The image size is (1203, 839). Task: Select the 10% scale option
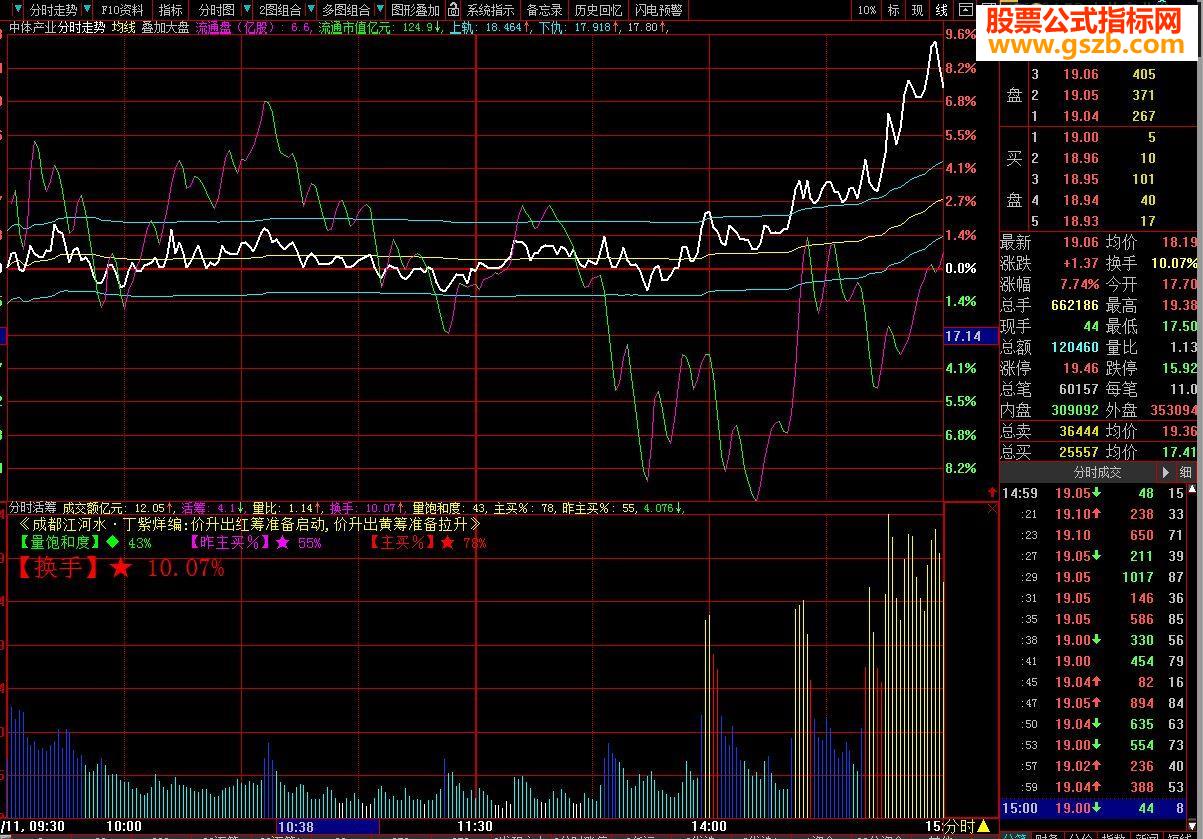point(867,10)
